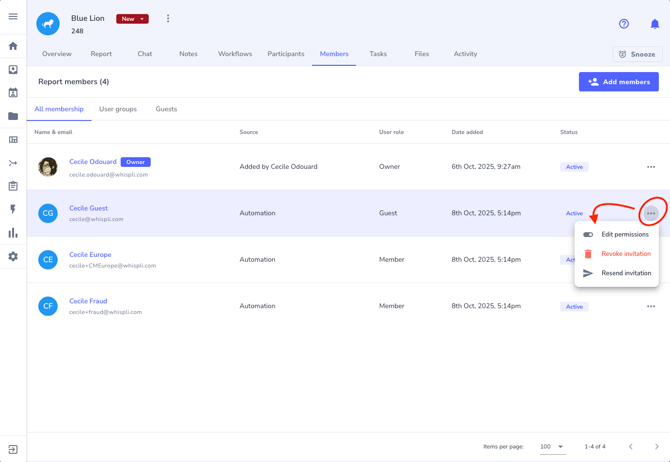Click the Add members button

618,82
